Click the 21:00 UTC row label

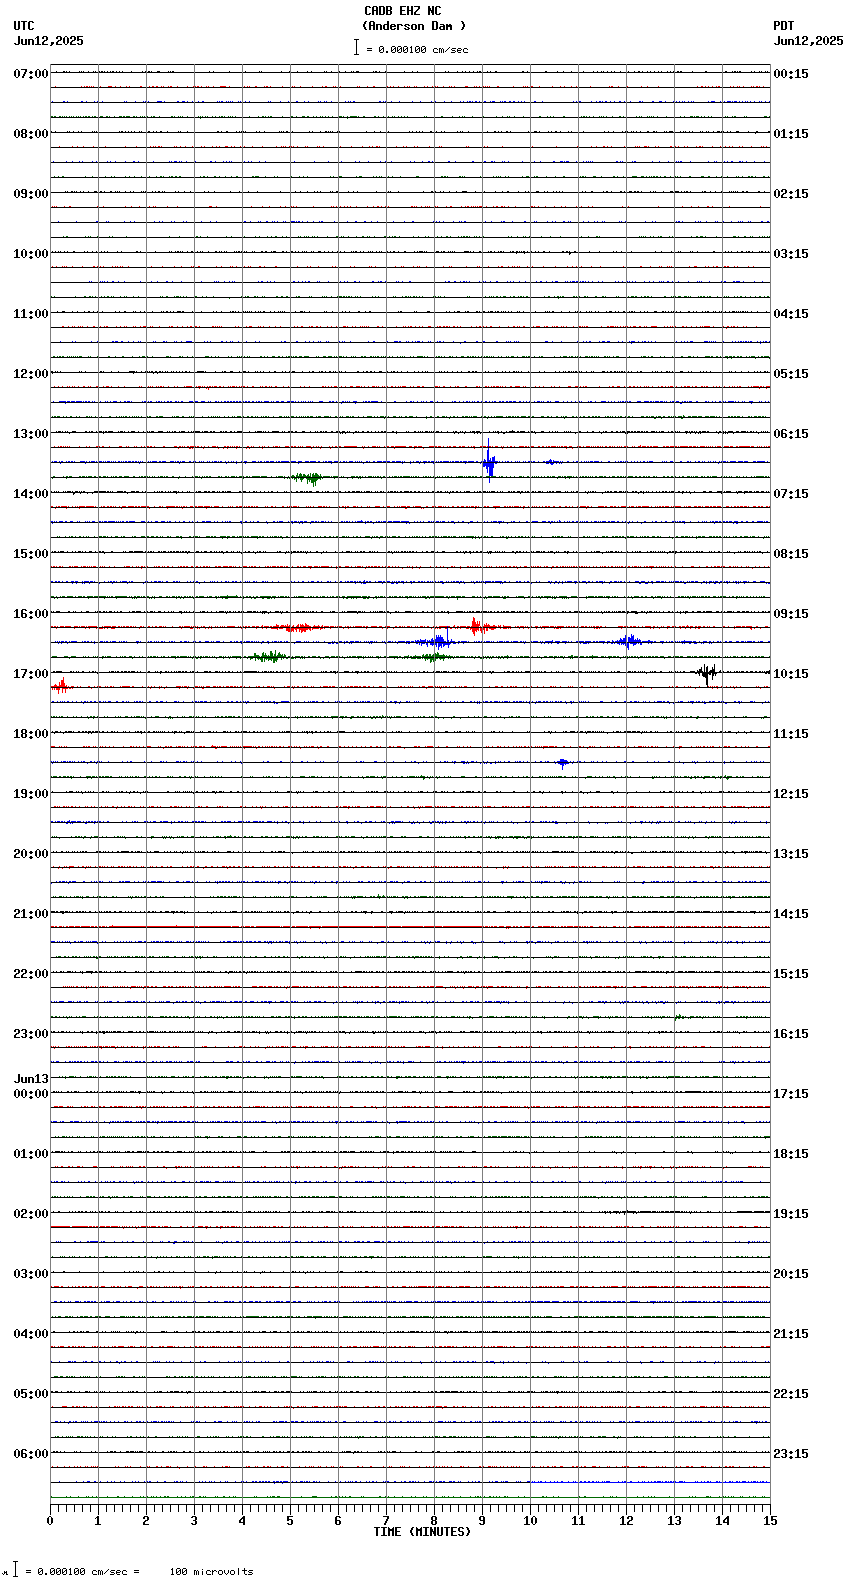click(x=31, y=914)
